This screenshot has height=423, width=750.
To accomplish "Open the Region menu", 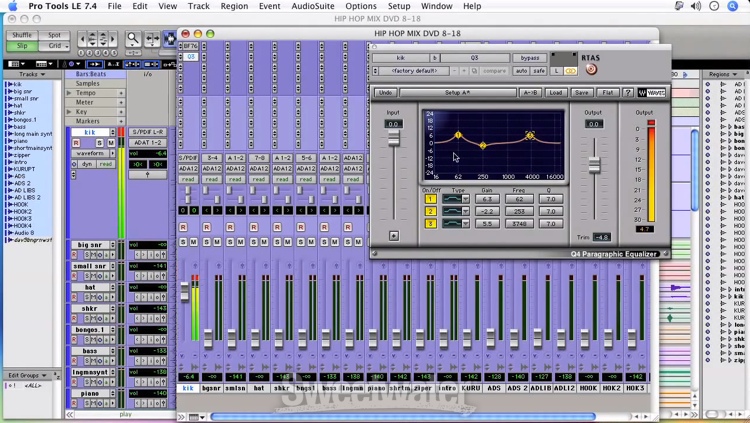I will [234, 6].
